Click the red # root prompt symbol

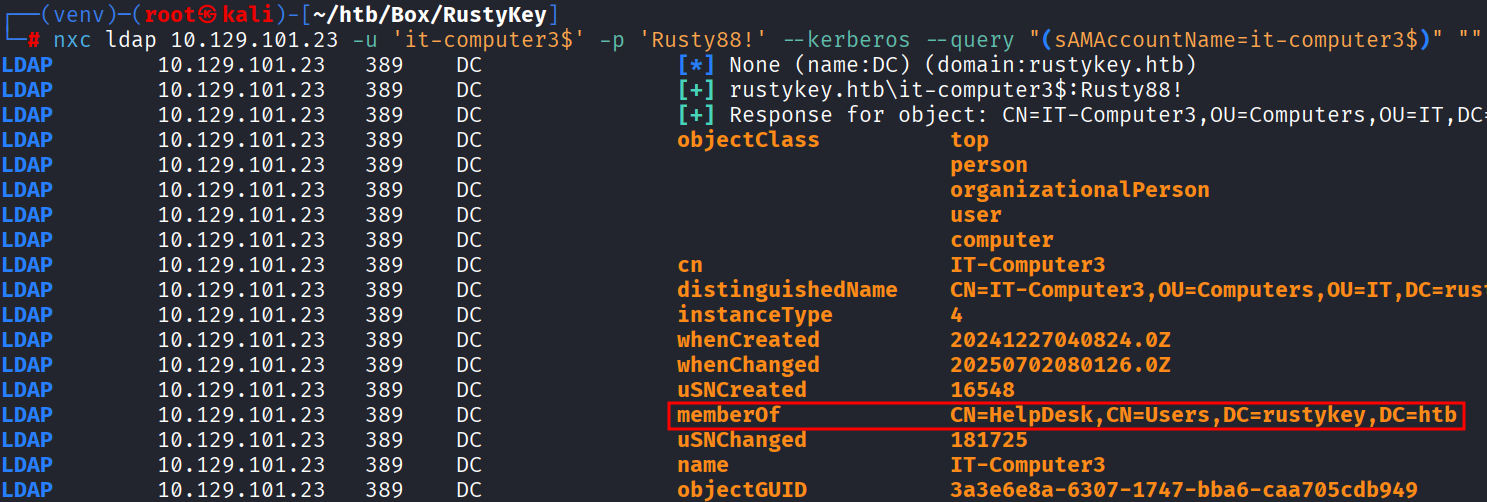(34, 40)
